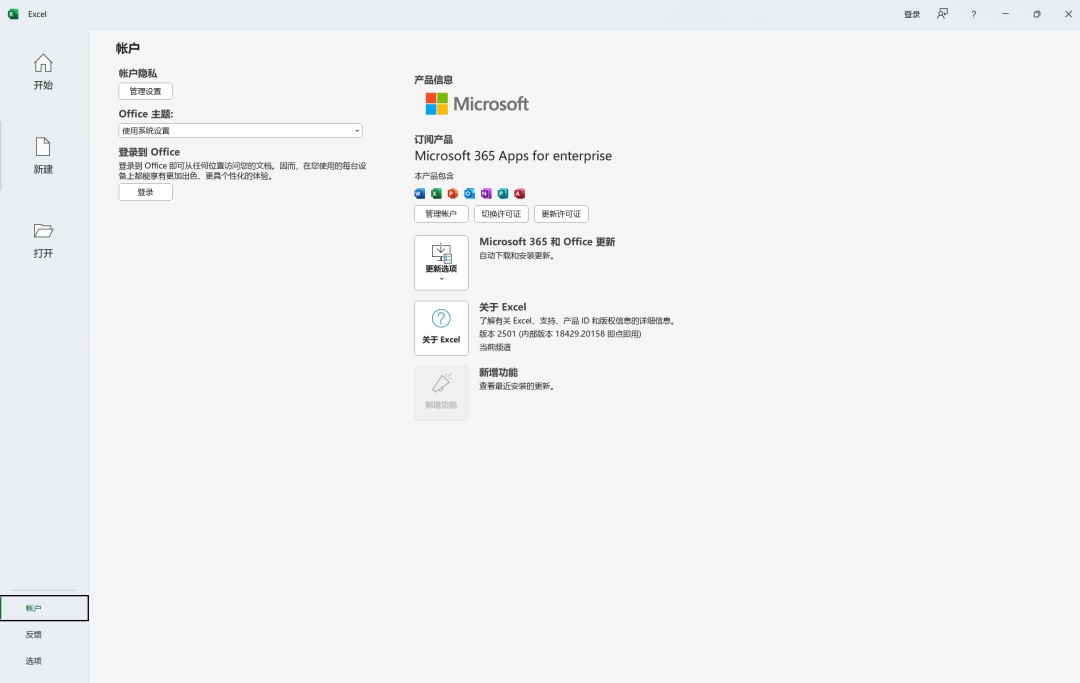
Task: Open the 关于 Excel button
Action: click(x=442, y=328)
